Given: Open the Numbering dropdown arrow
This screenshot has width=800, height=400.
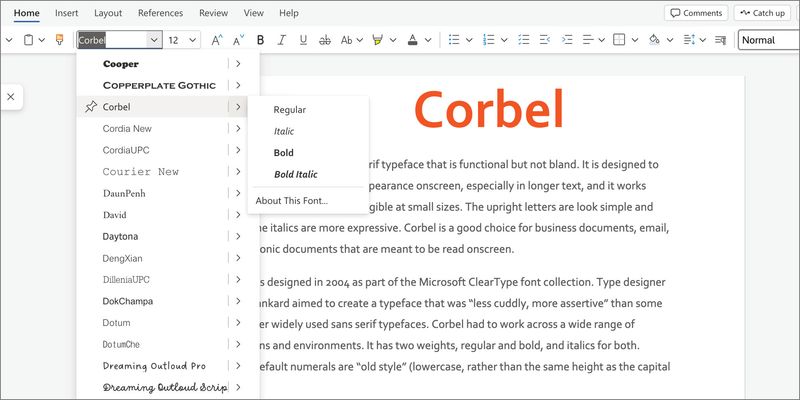Looking at the screenshot, I should click(504, 40).
